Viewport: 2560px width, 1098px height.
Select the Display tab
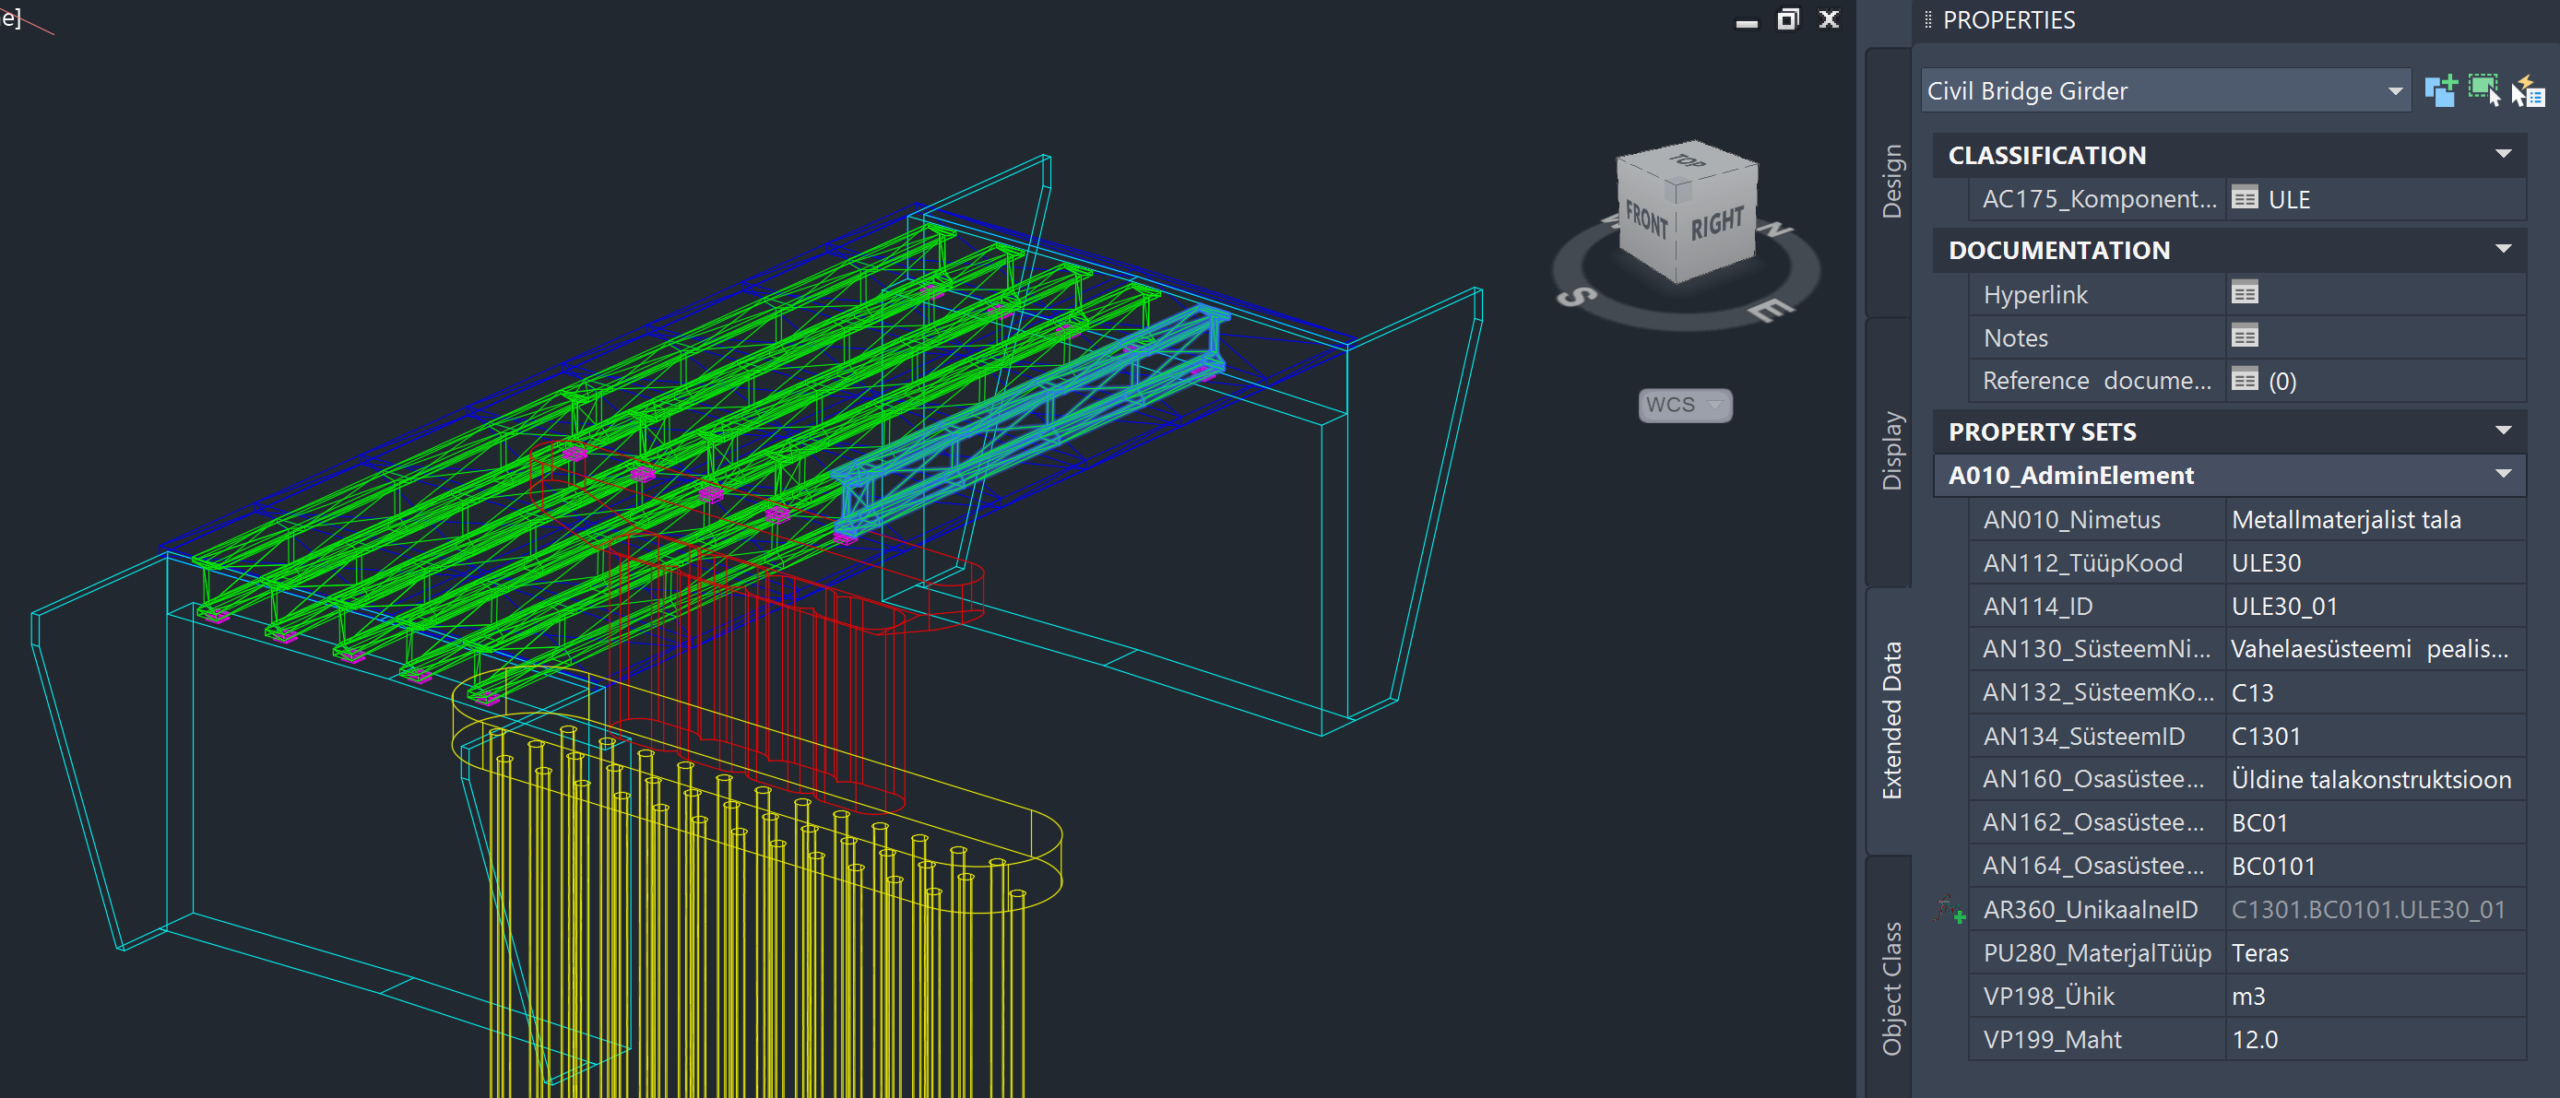[1891, 450]
